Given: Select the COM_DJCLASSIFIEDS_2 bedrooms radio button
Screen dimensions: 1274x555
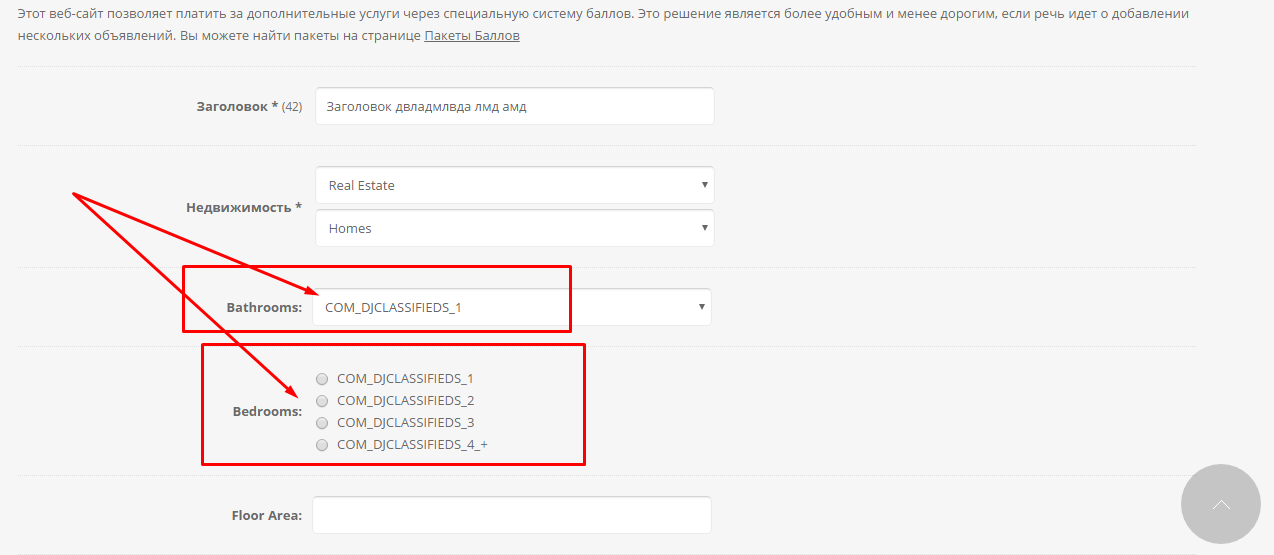Looking at the screenshot, I should tap(322, 401).
